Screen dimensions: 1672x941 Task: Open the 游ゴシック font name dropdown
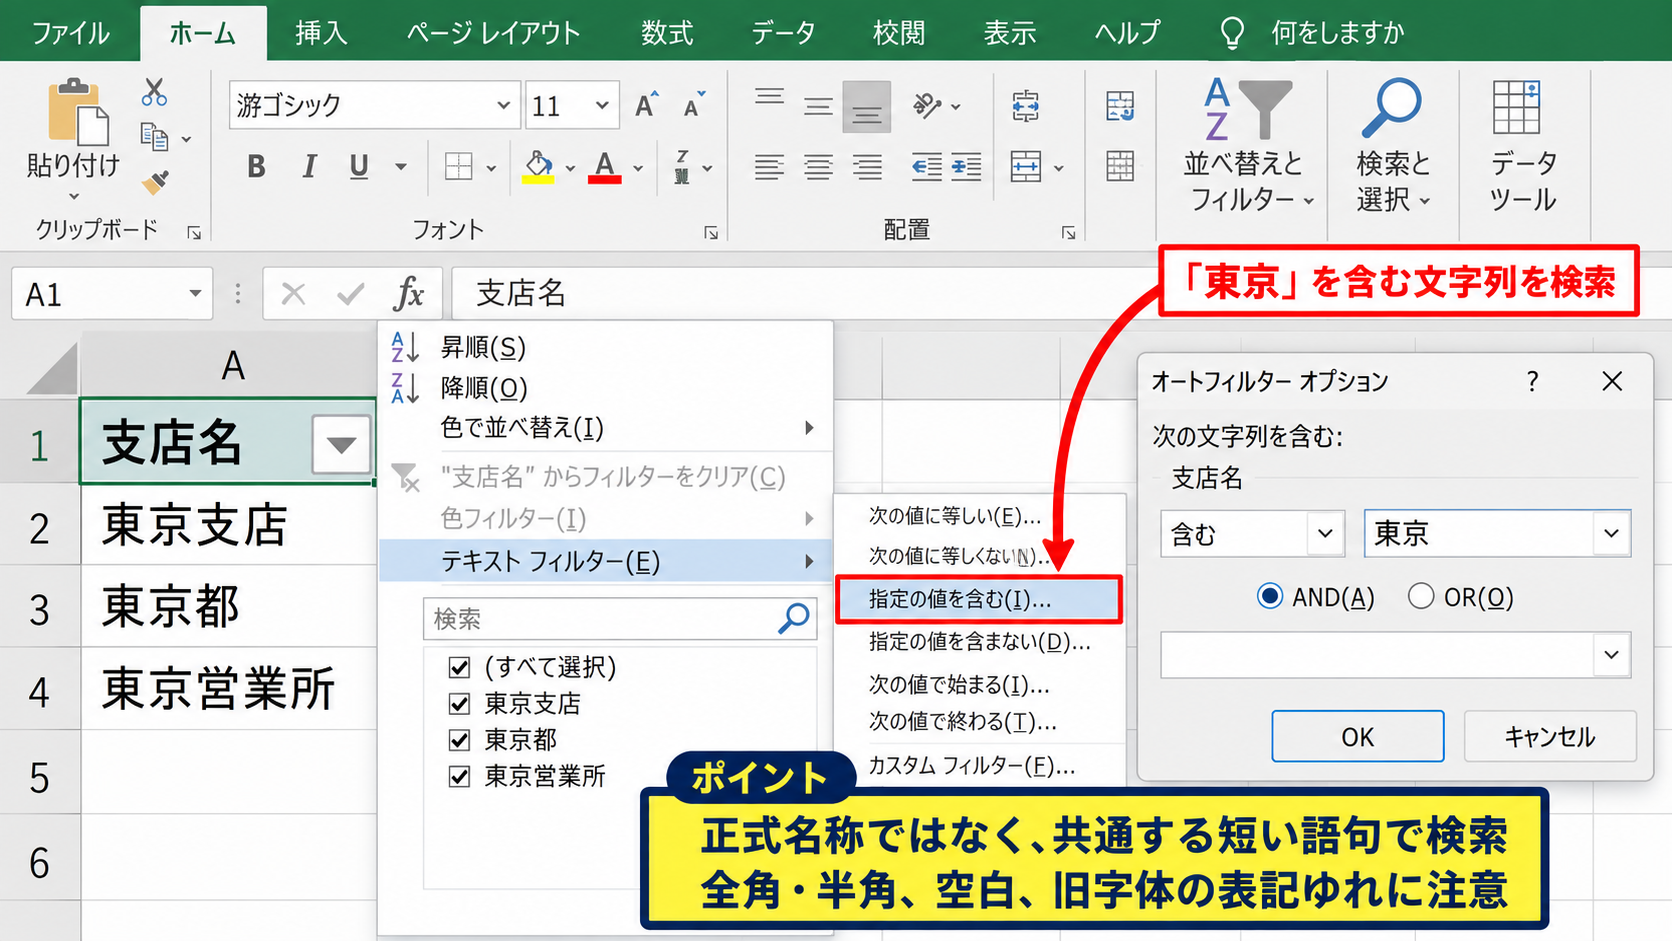(x=503, y=105)
